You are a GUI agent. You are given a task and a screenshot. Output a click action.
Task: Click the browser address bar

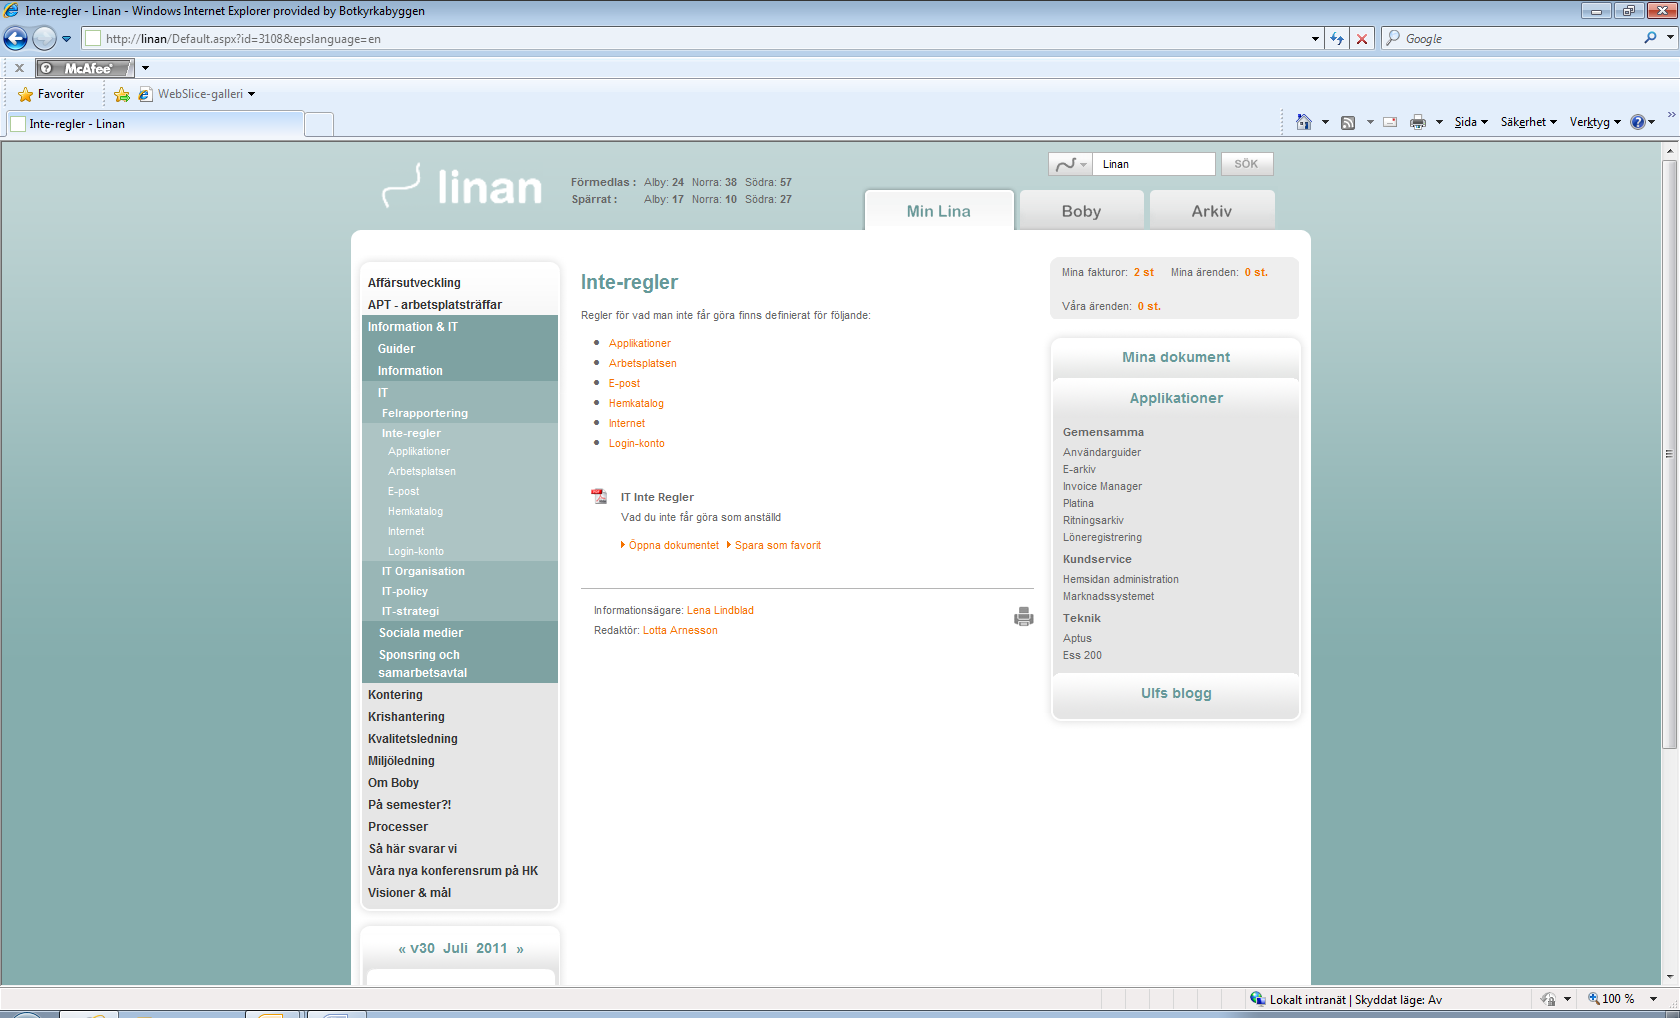pos(694,39)
